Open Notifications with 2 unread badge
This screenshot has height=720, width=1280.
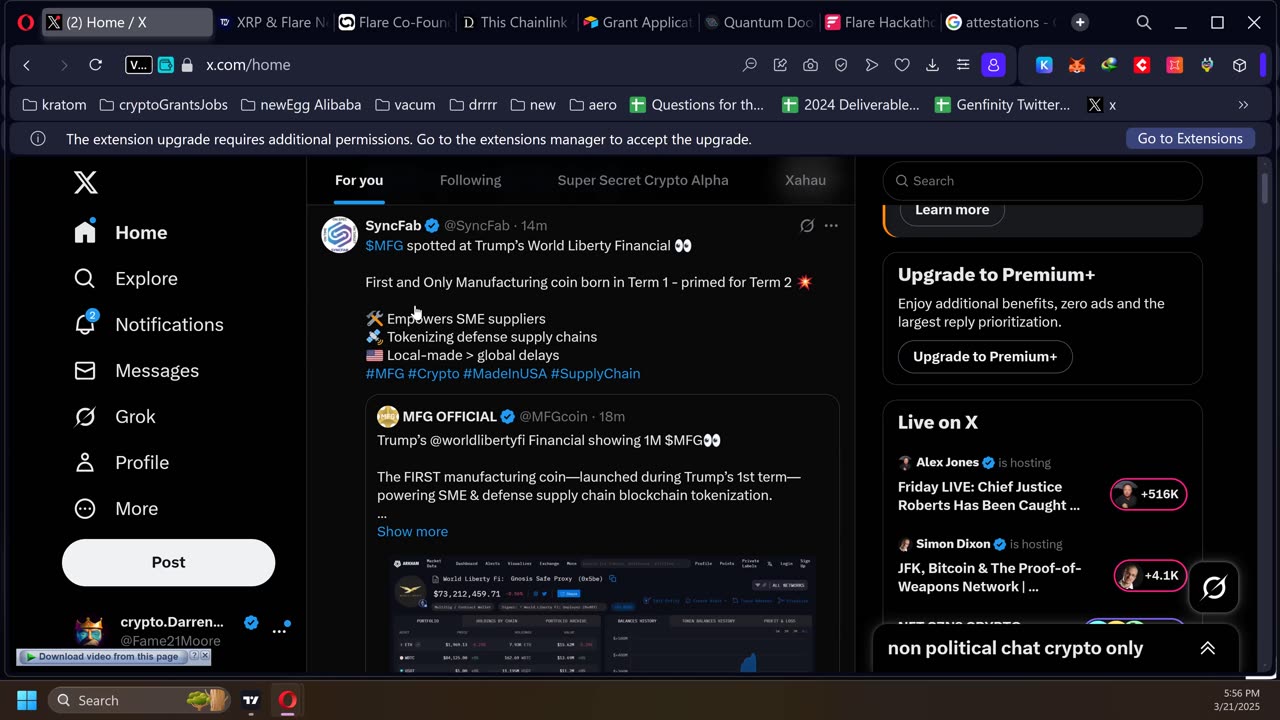click(x=149, y=324)
